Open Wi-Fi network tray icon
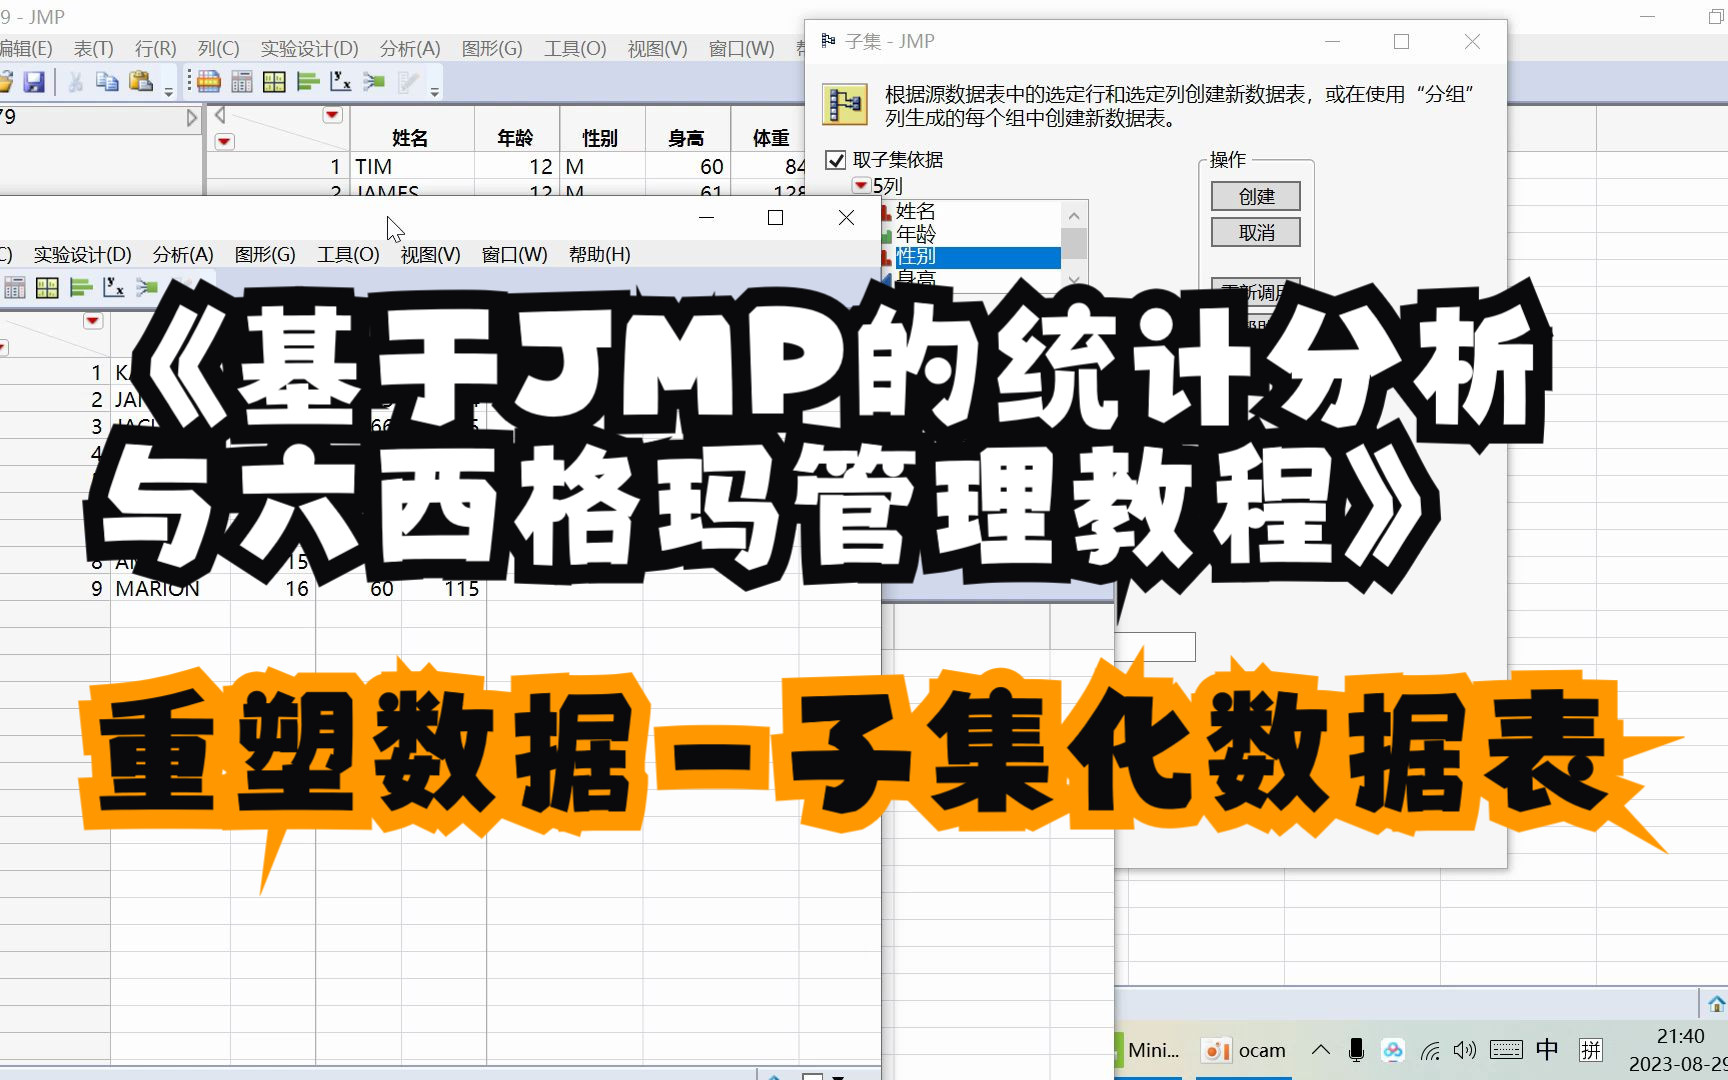The width and height of the screenshot is (1728, 1080). [x=1430, y=1050]
